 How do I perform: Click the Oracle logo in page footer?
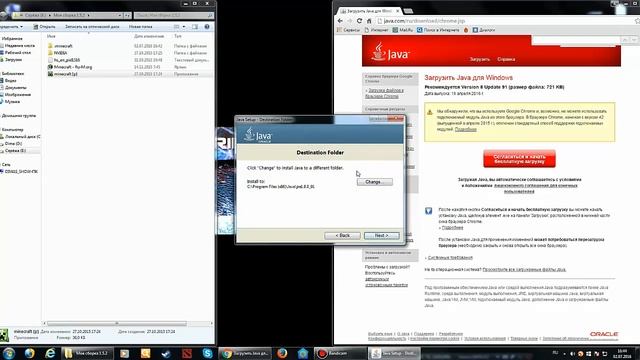point(604,334)
